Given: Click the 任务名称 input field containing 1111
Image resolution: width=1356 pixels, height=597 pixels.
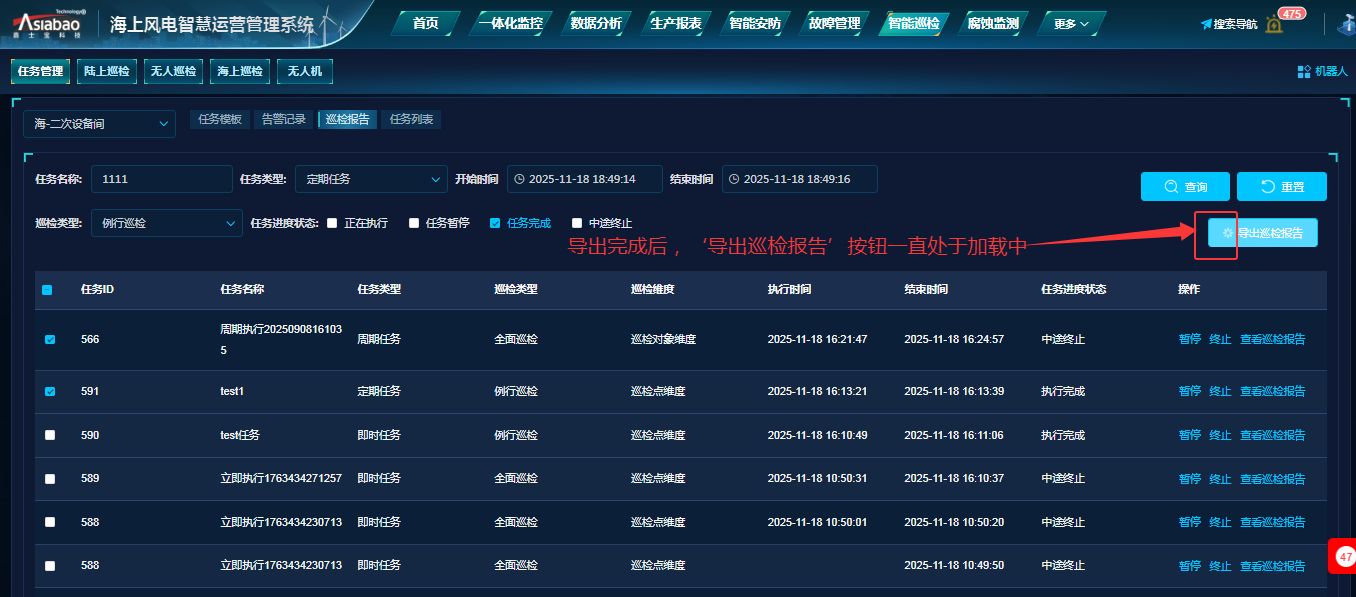Looking at the screenshot, I should [x=161, y=179].
